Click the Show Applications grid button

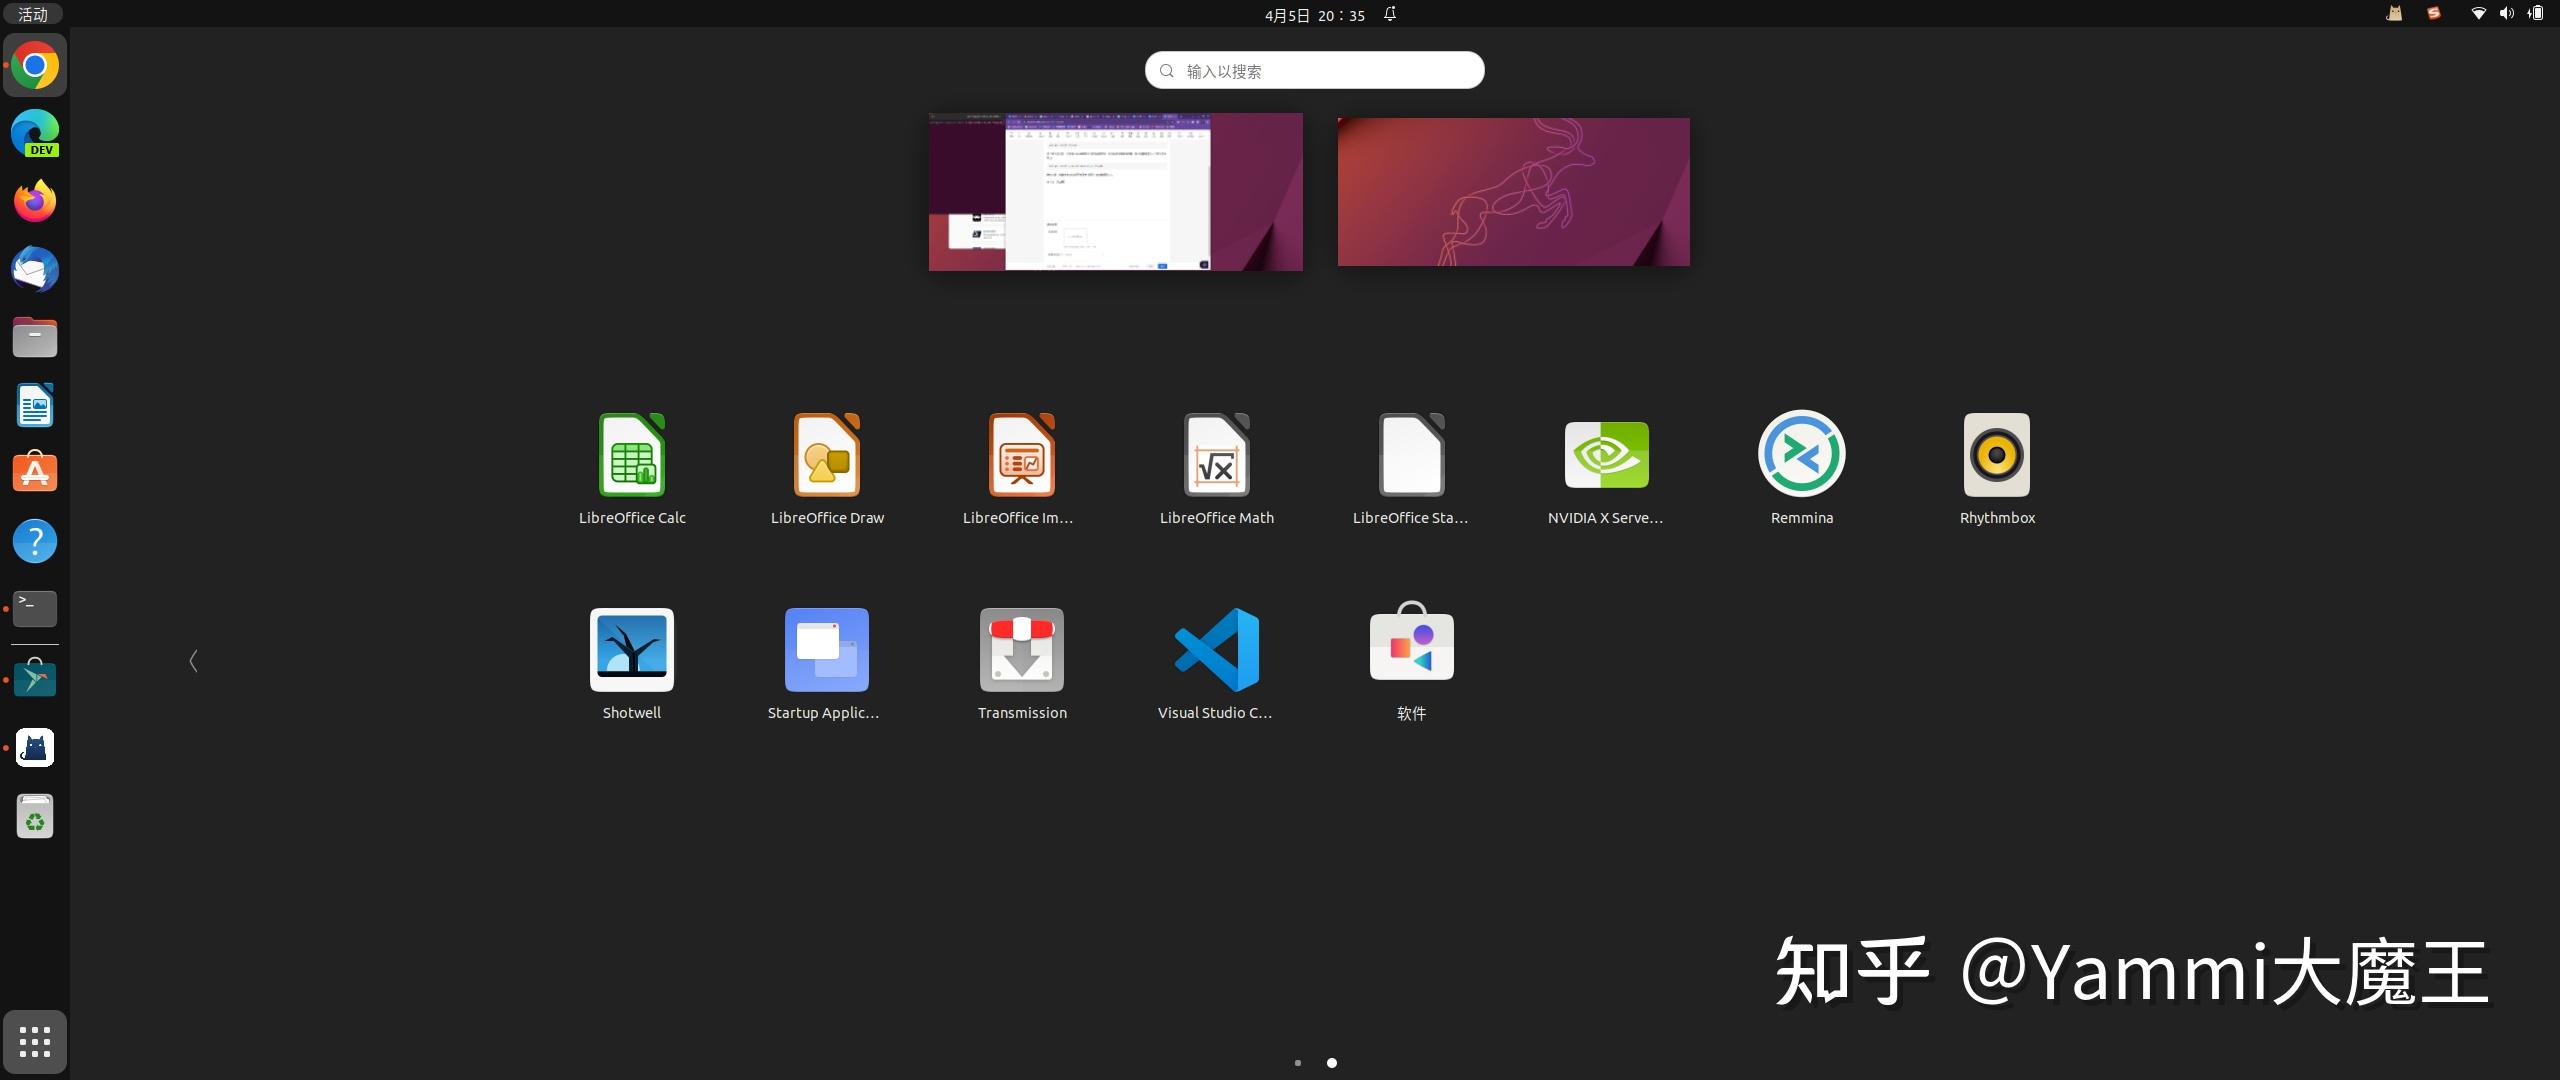click(35, 1041)
